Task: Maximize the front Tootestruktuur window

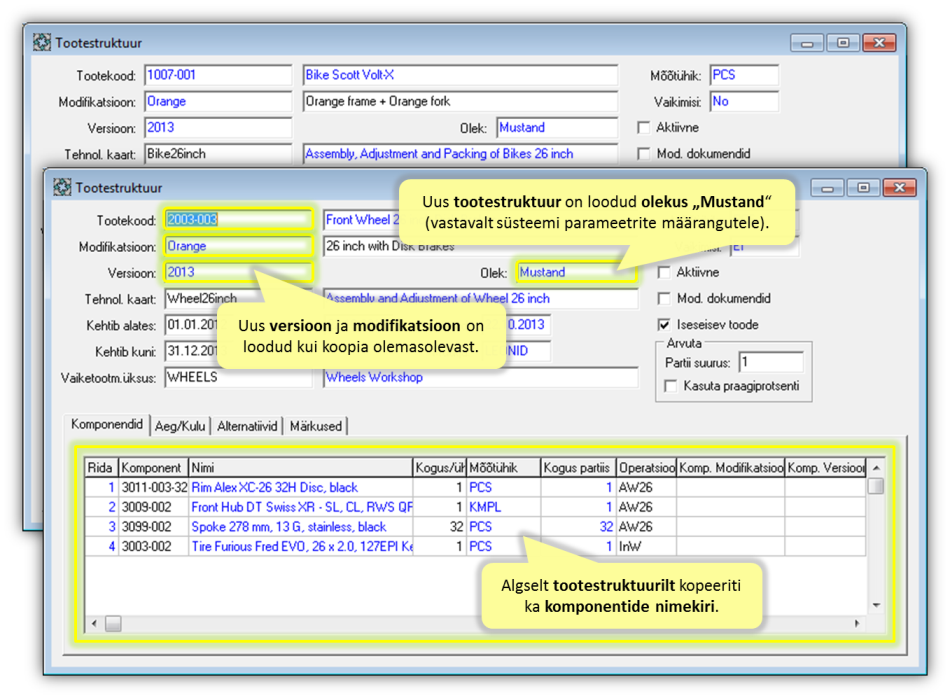Action: click(x=863, y=188)
